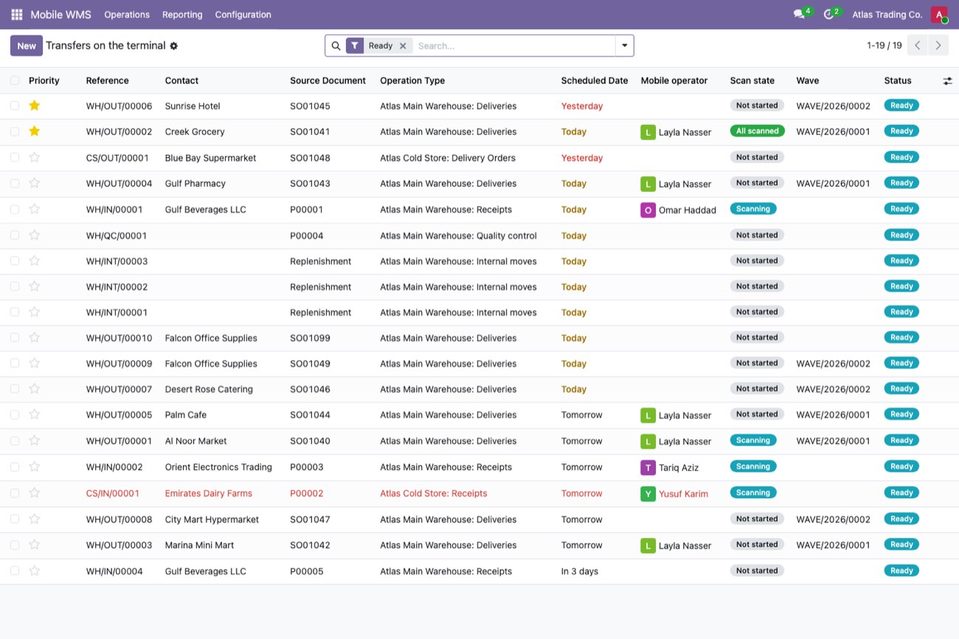Go to the next page of records
This screenshot has width=959, height=639.
pyautogui.click(x=938, y=45)
